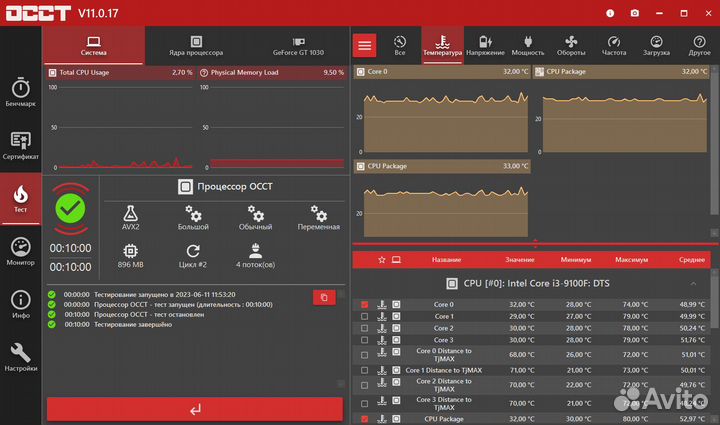Click the 74,00 °C Core 0 maximum value
Viewport: 720px width, 425px height.
click(635, 304)
